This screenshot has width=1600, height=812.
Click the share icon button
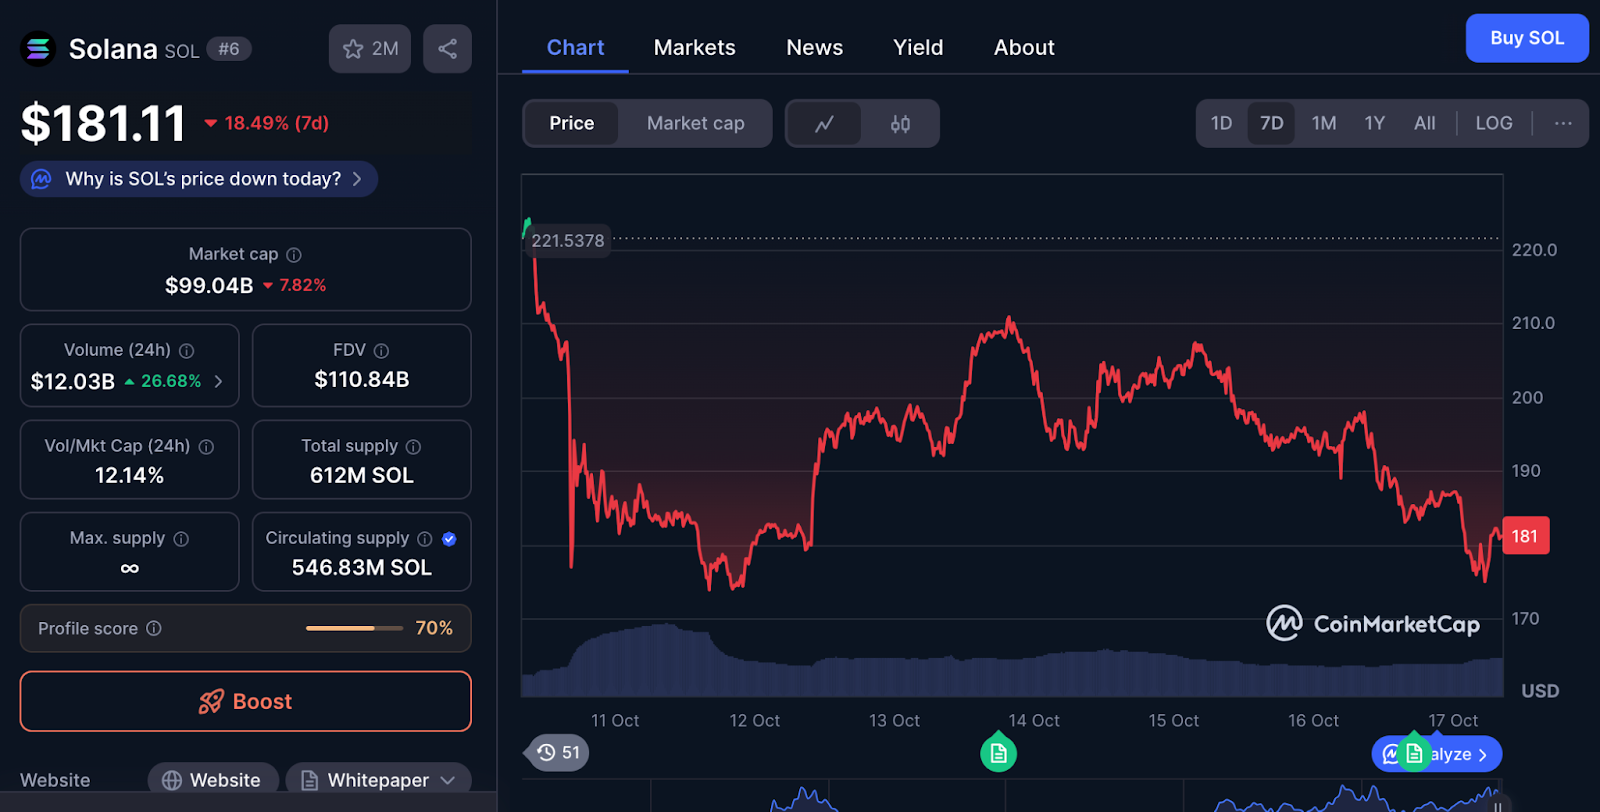point(447,49)
